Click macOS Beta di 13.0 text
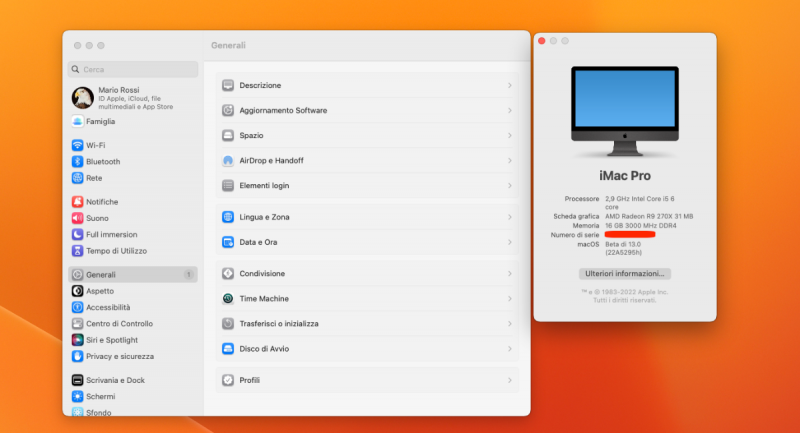Screen dimensions: 800x433 (623, 248)
